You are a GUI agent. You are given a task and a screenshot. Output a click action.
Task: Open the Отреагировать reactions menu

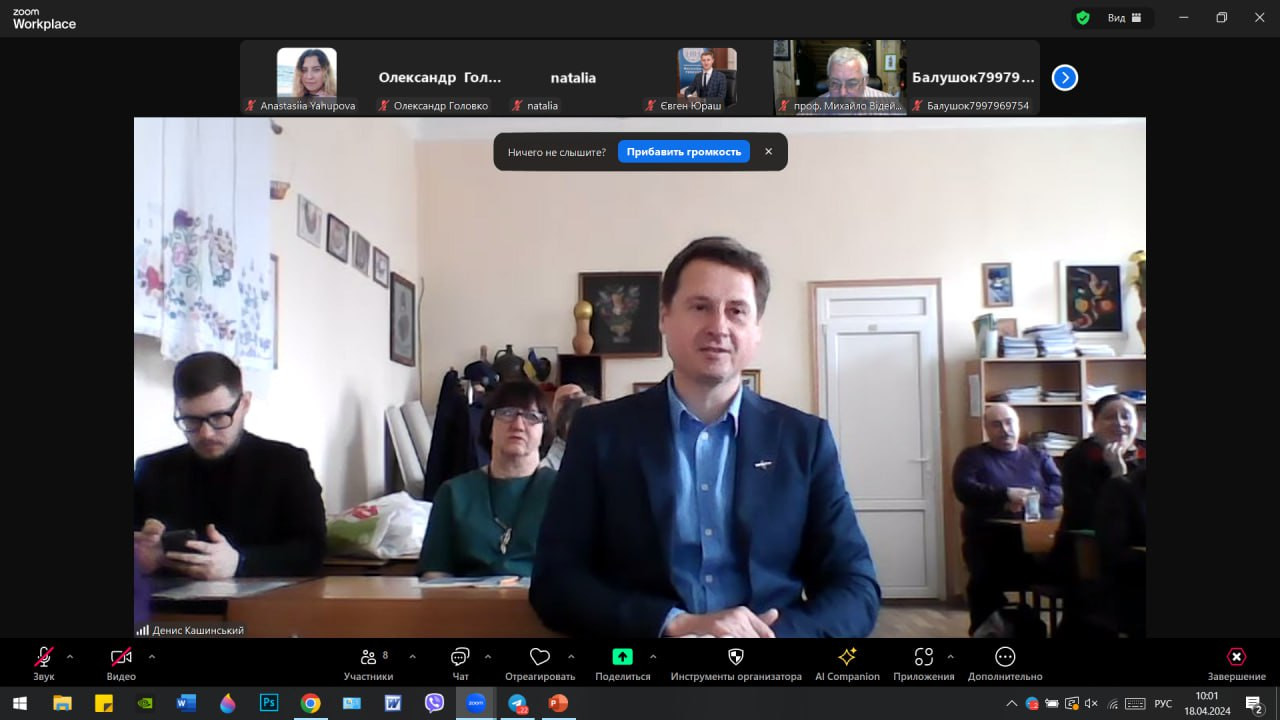(540, 663)
